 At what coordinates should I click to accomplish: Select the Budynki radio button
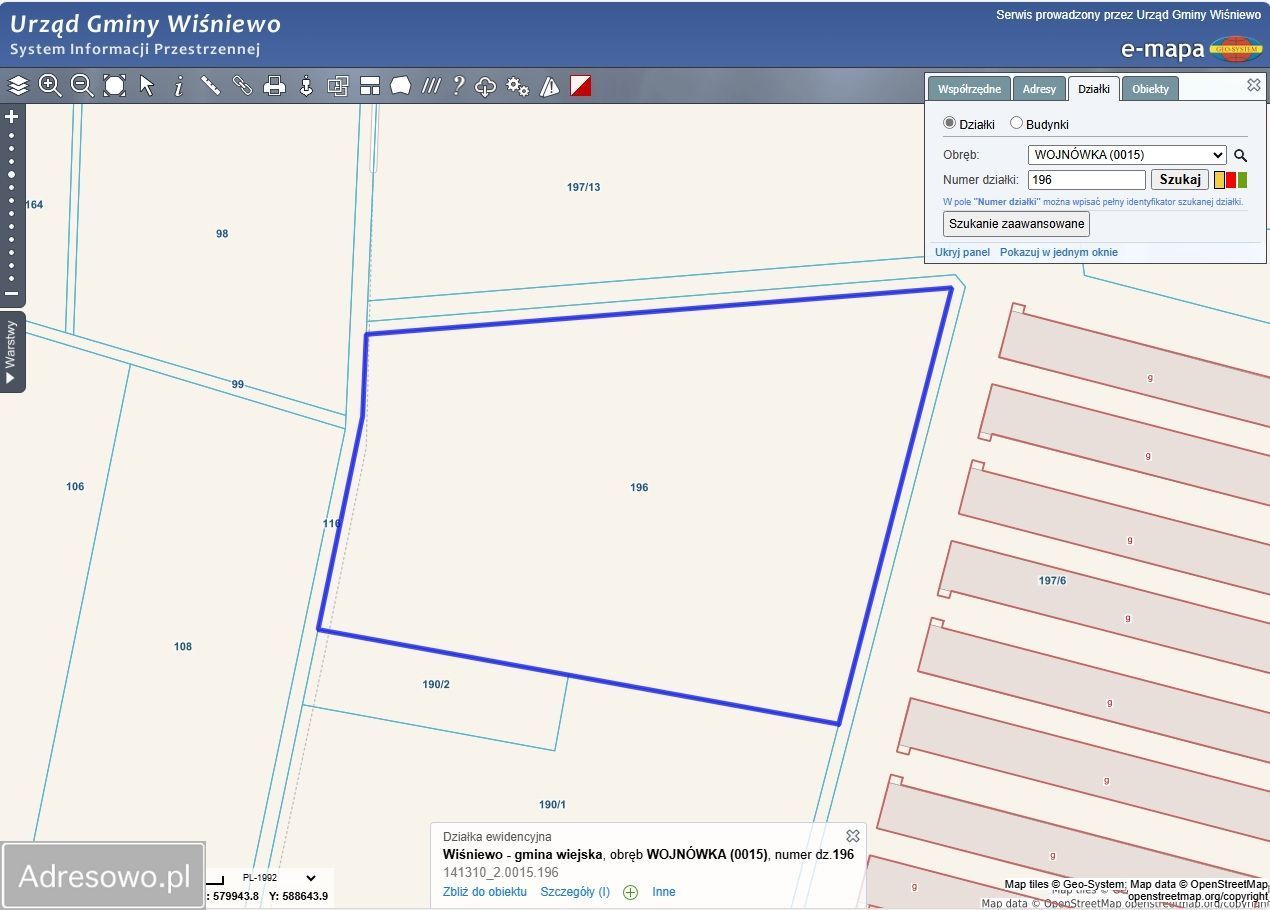coord(1016,123)
